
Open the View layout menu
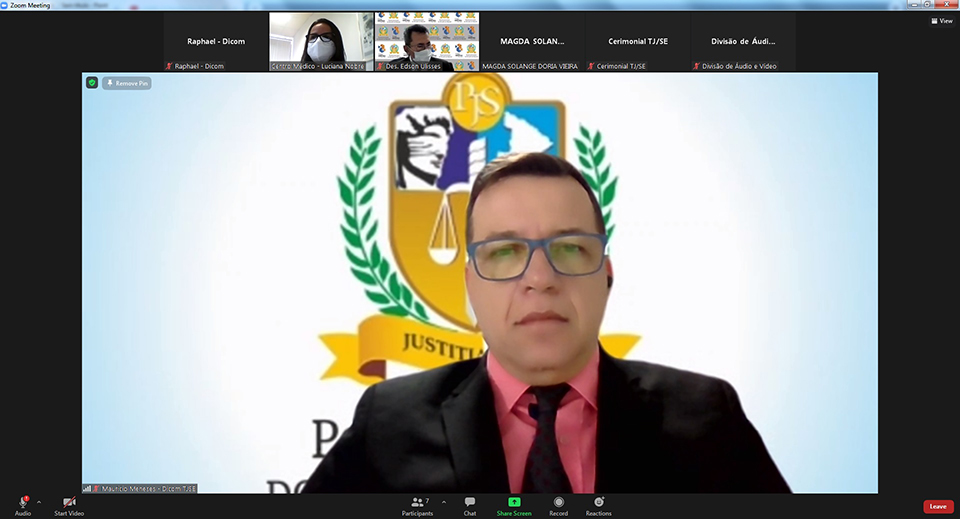942,20
